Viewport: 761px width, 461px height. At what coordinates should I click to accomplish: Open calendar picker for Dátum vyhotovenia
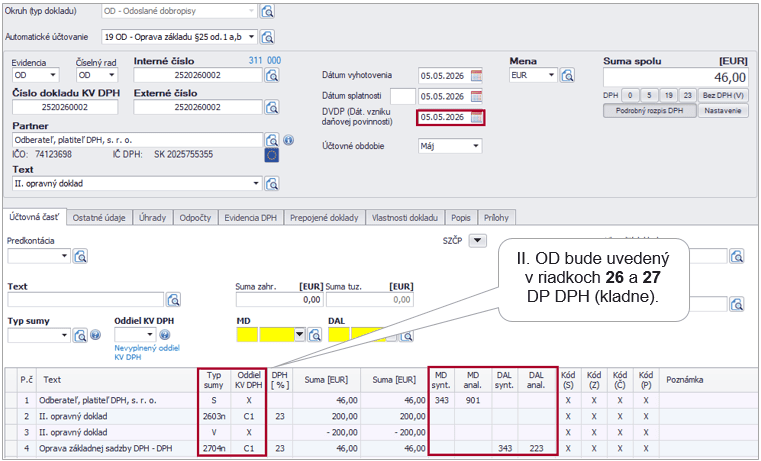point(477,75)
